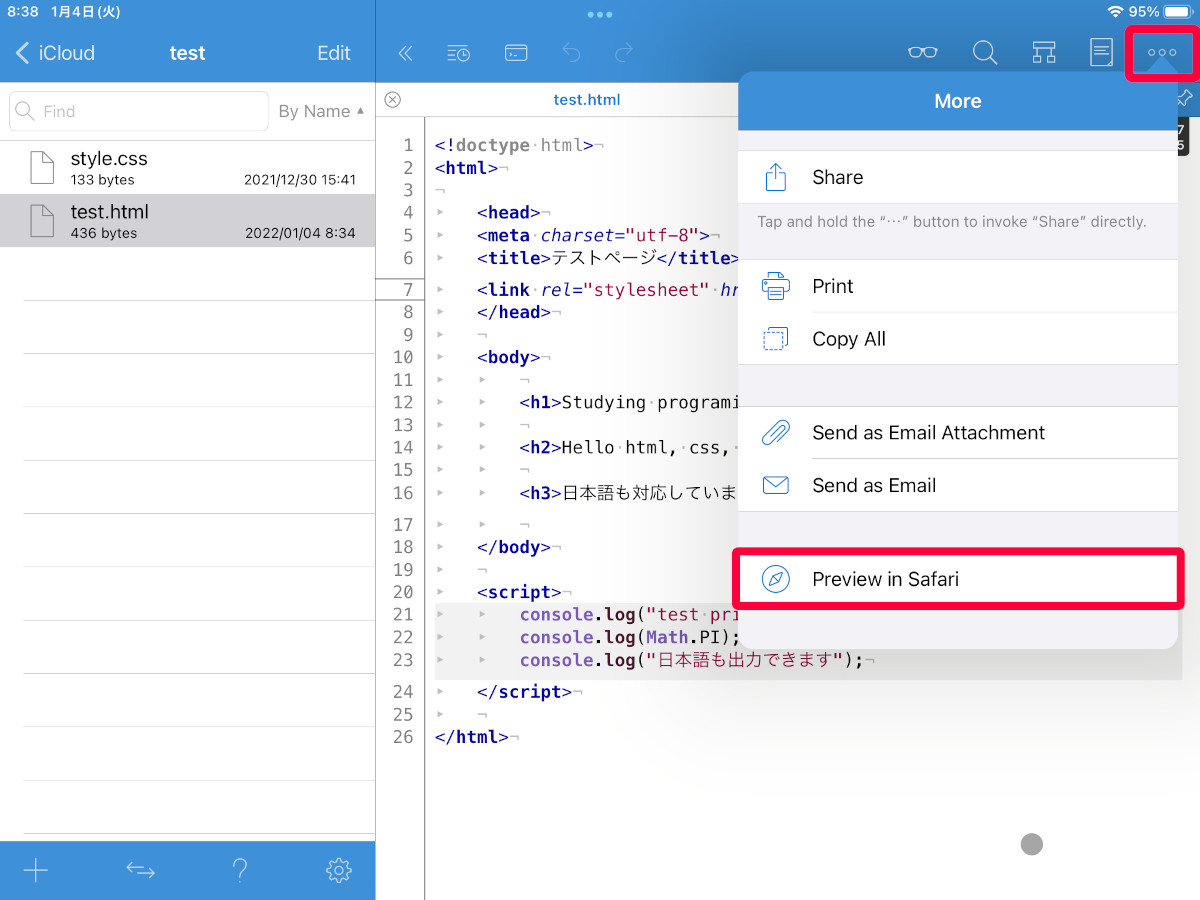Screen dimensions: 1200x900
Task: Open the document info page icon
Action: click(1101, 53)
